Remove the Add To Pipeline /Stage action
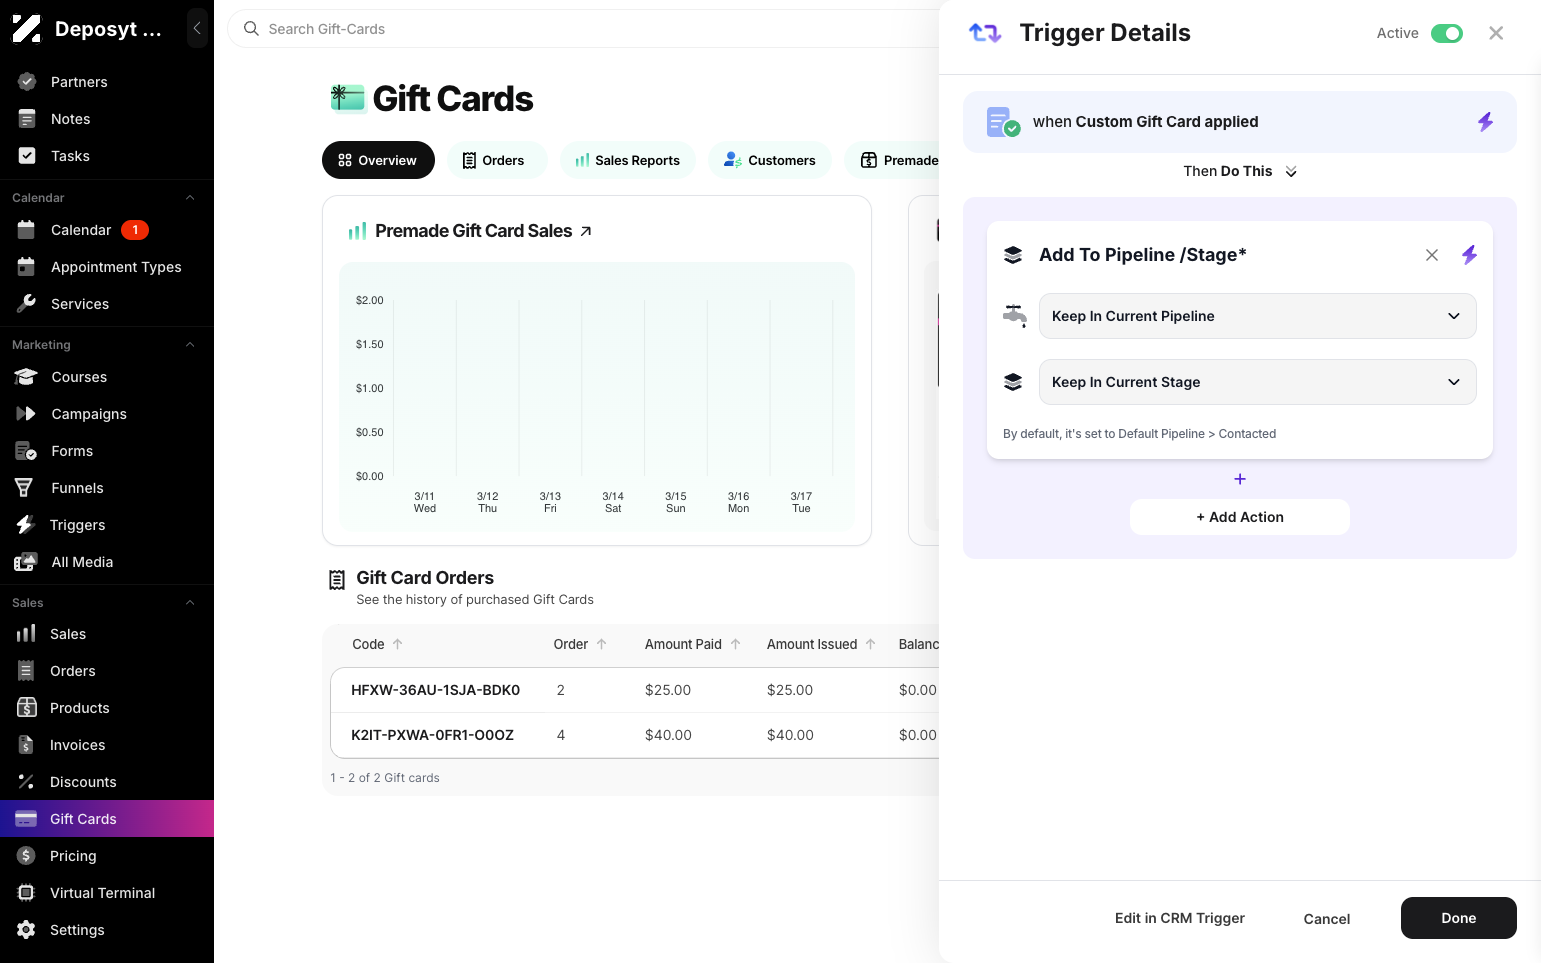The width and height of the screenshot is (1541, 963). click(x=1432, y=255)
